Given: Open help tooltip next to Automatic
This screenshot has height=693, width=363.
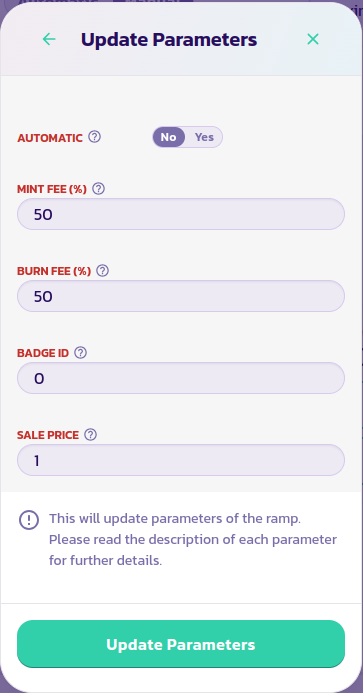Looking at the screenshot, I should (x=95, y=137).
